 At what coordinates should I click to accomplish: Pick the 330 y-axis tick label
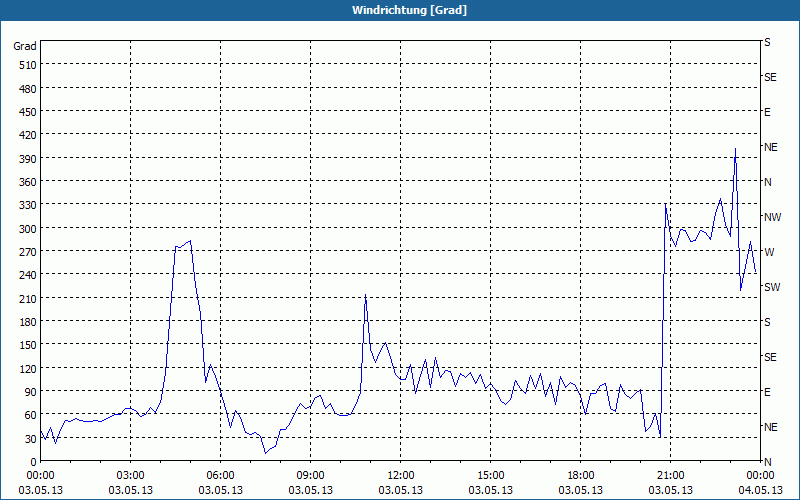(28, 205)
